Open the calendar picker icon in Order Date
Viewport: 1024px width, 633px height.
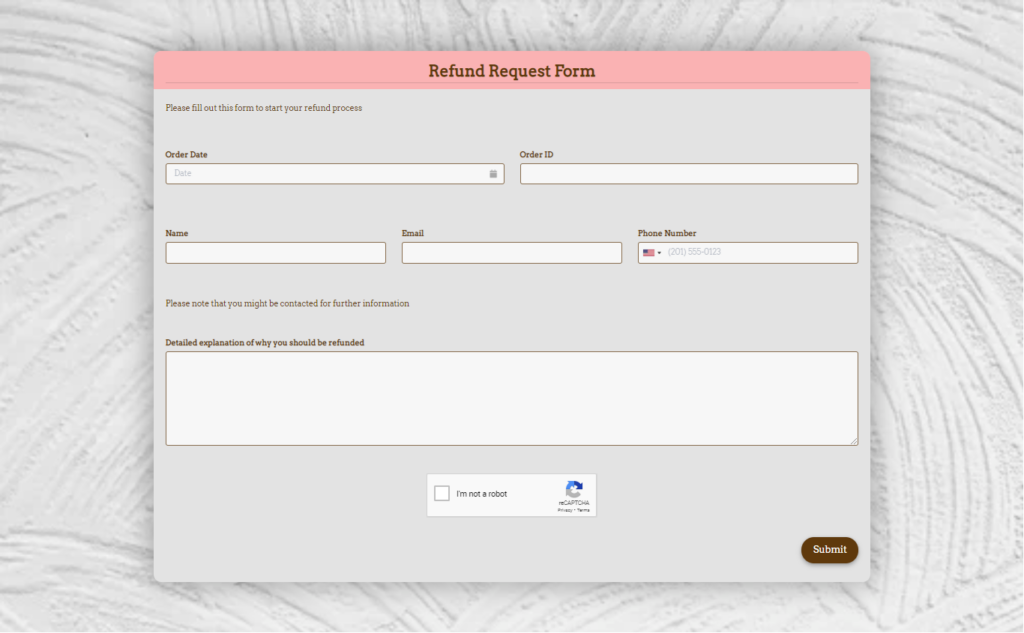click(493, 174)
